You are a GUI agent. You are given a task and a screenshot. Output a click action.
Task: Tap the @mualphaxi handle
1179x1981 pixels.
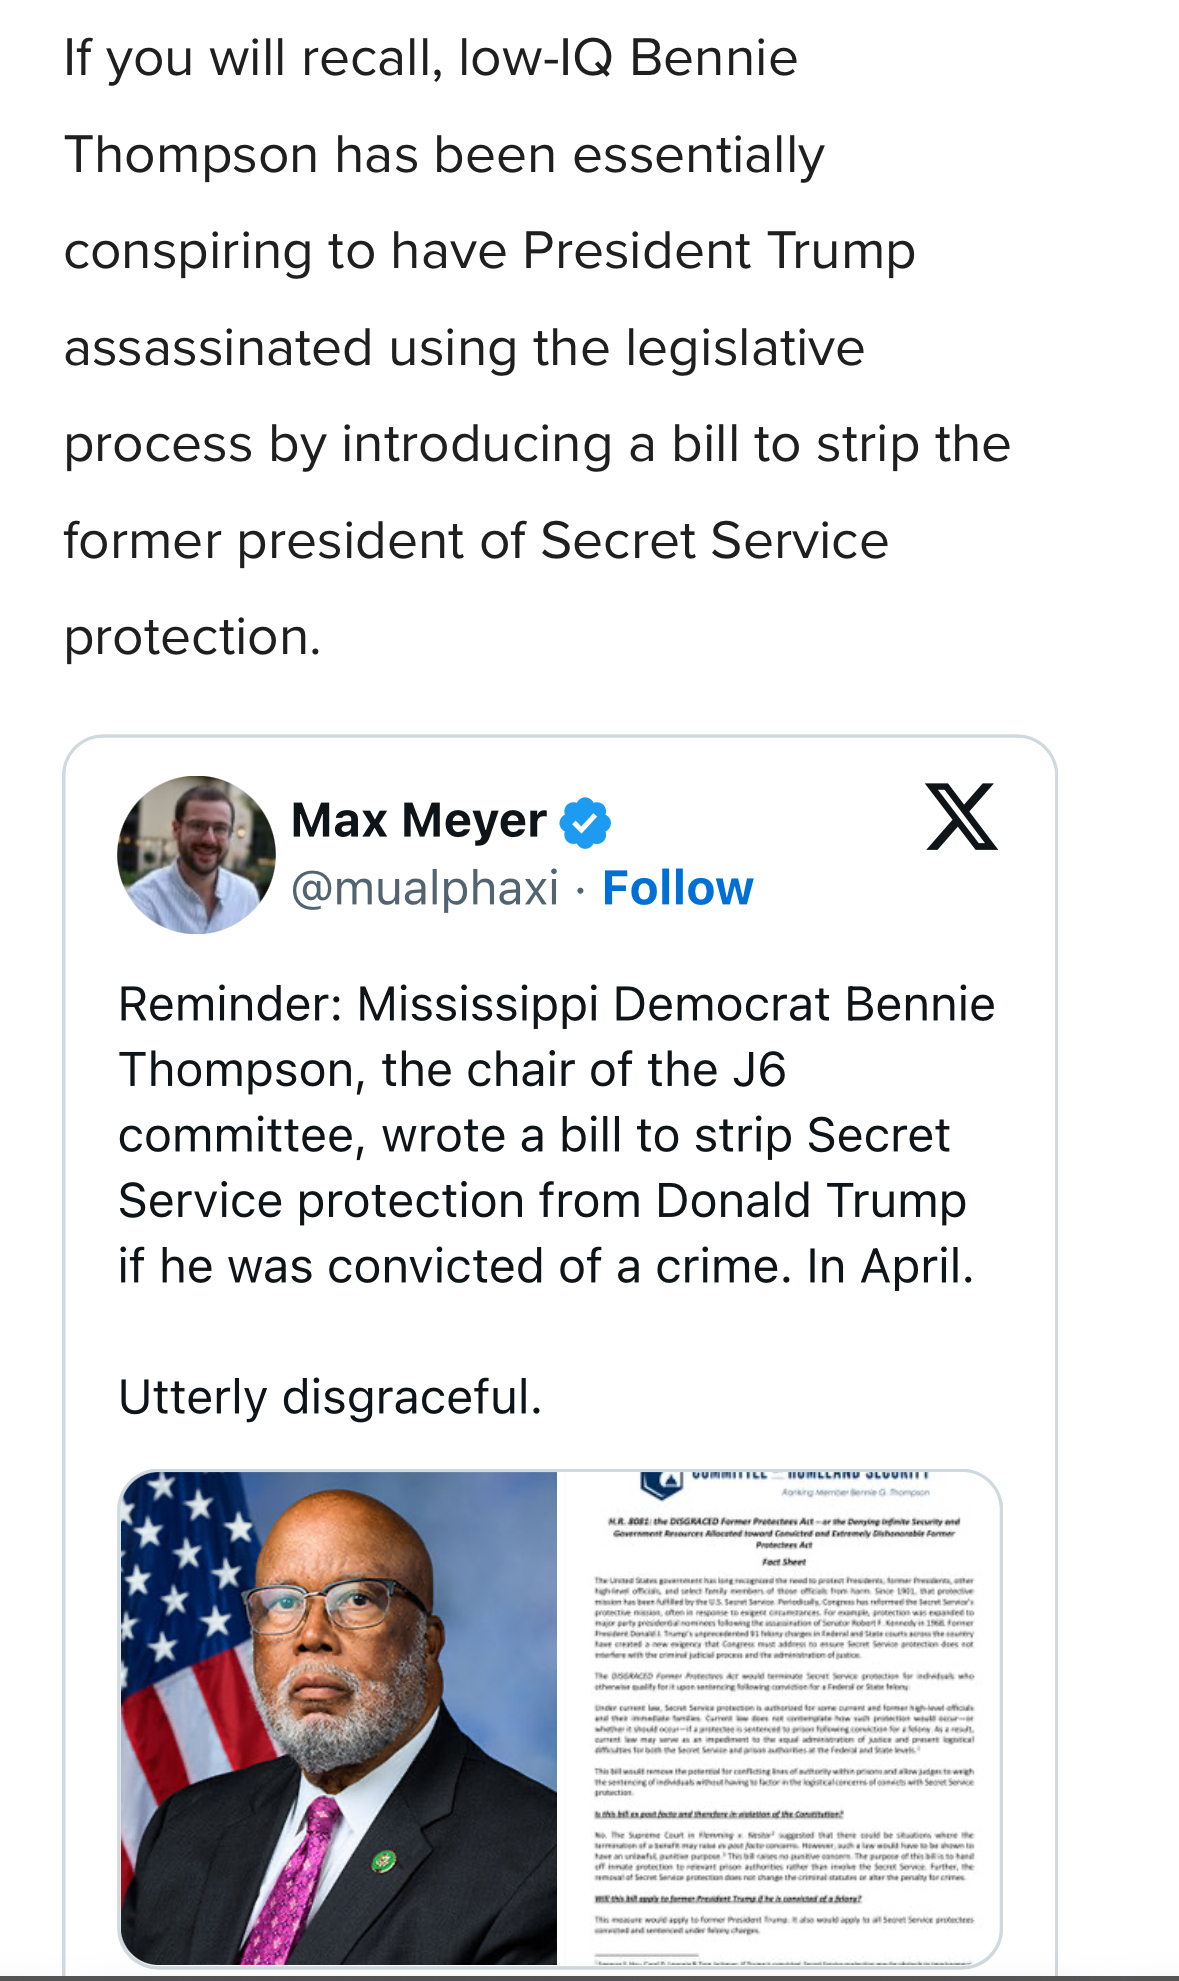point(425,888)
